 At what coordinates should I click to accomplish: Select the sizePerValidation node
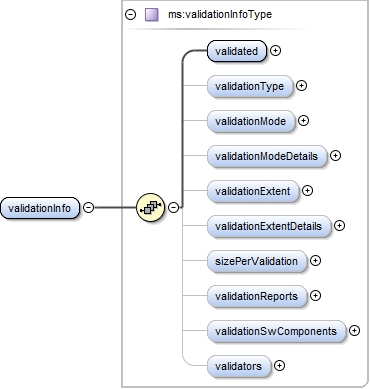[257, 261]
